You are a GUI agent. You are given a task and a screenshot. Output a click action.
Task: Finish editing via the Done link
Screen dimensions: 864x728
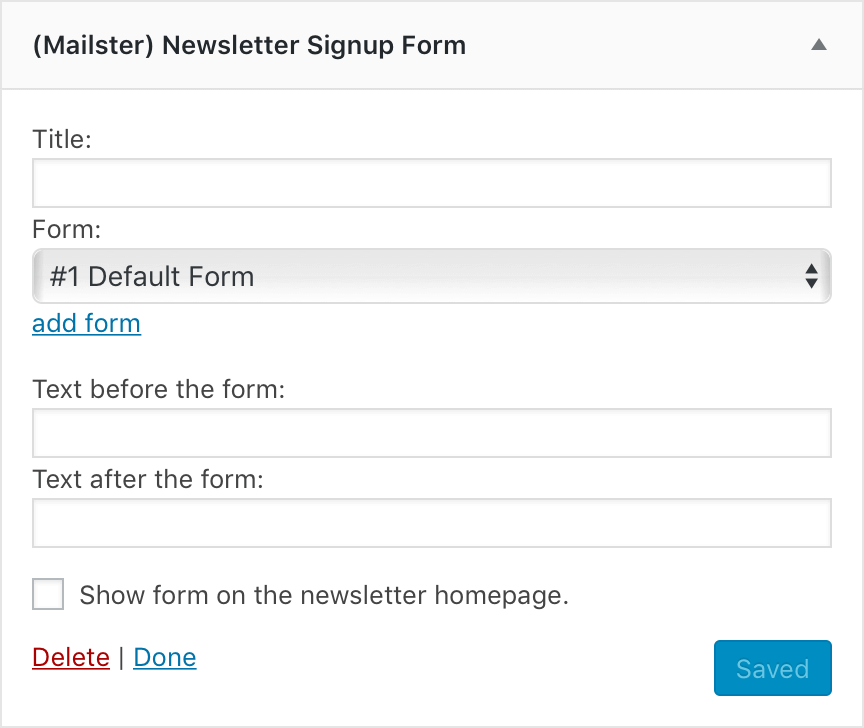[x=164, y=657]
